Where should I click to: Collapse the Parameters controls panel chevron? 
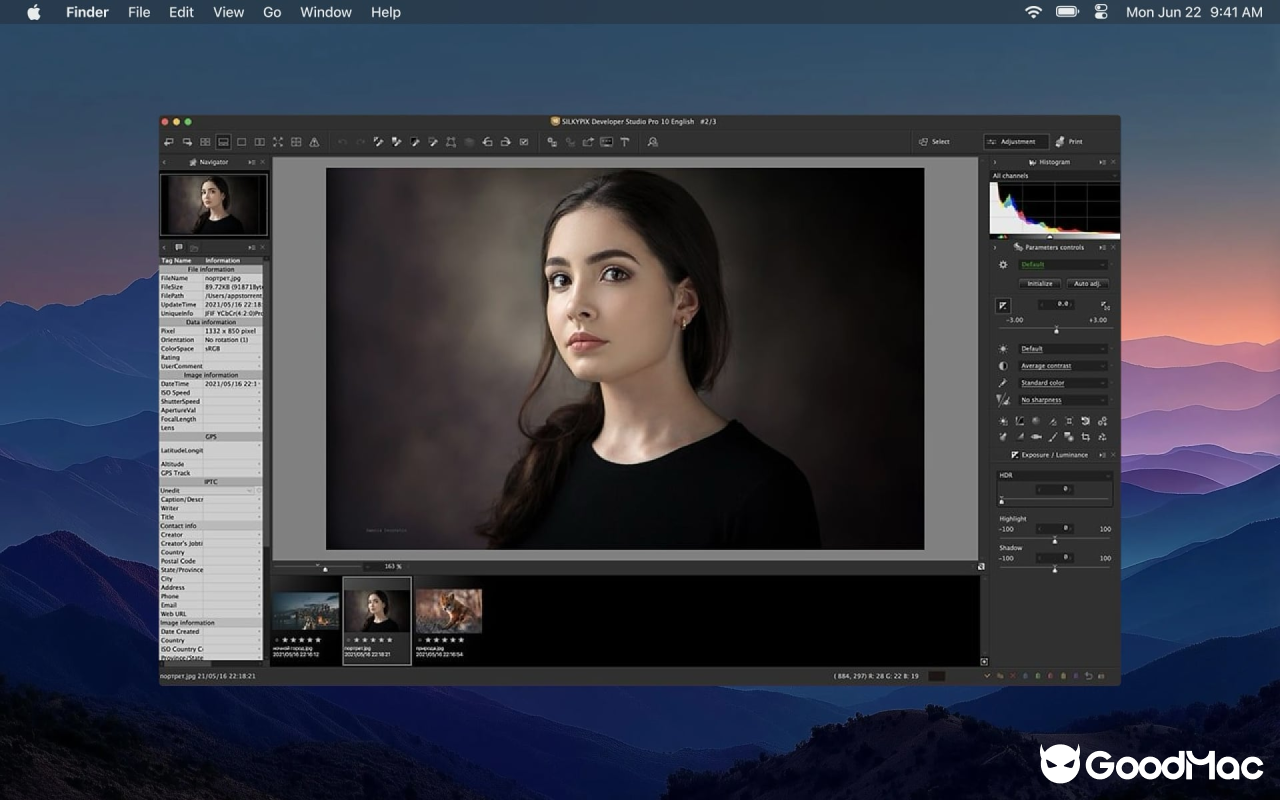point(994,247)
